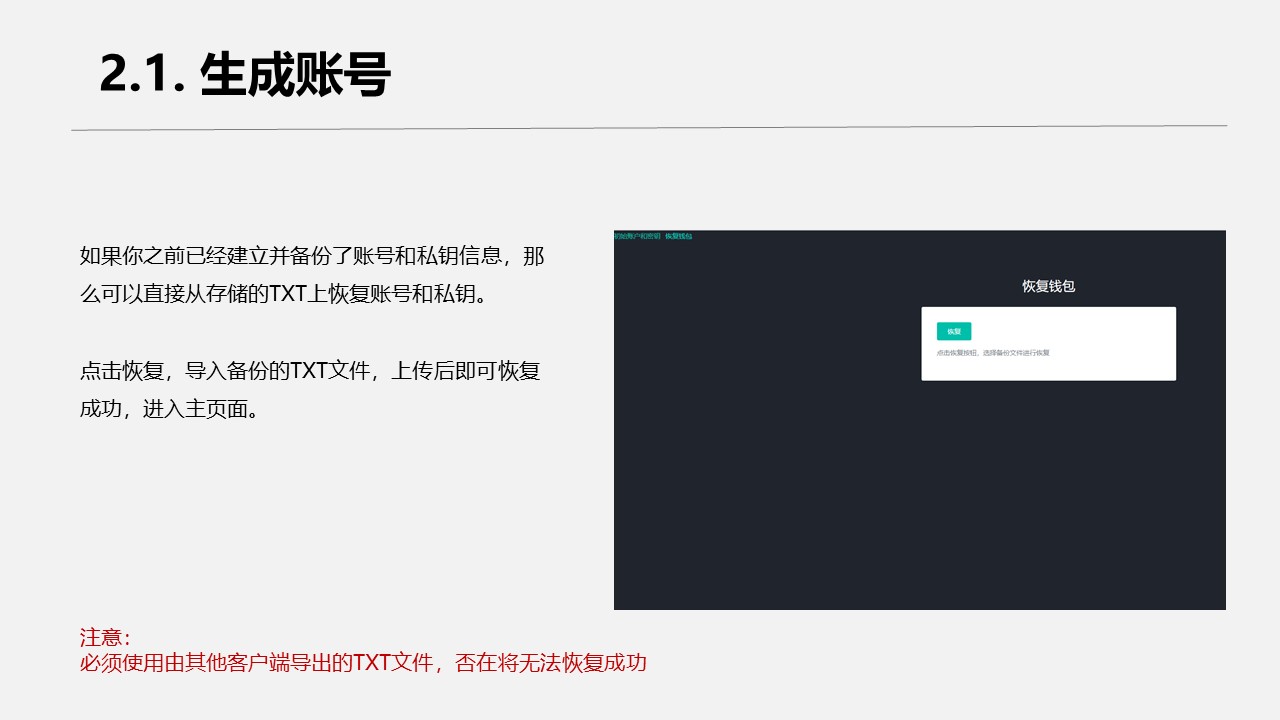Click the red warning line 必须使用由其他客户端导出的TXT文件
Screen dimensions: 1280x720
363,662
